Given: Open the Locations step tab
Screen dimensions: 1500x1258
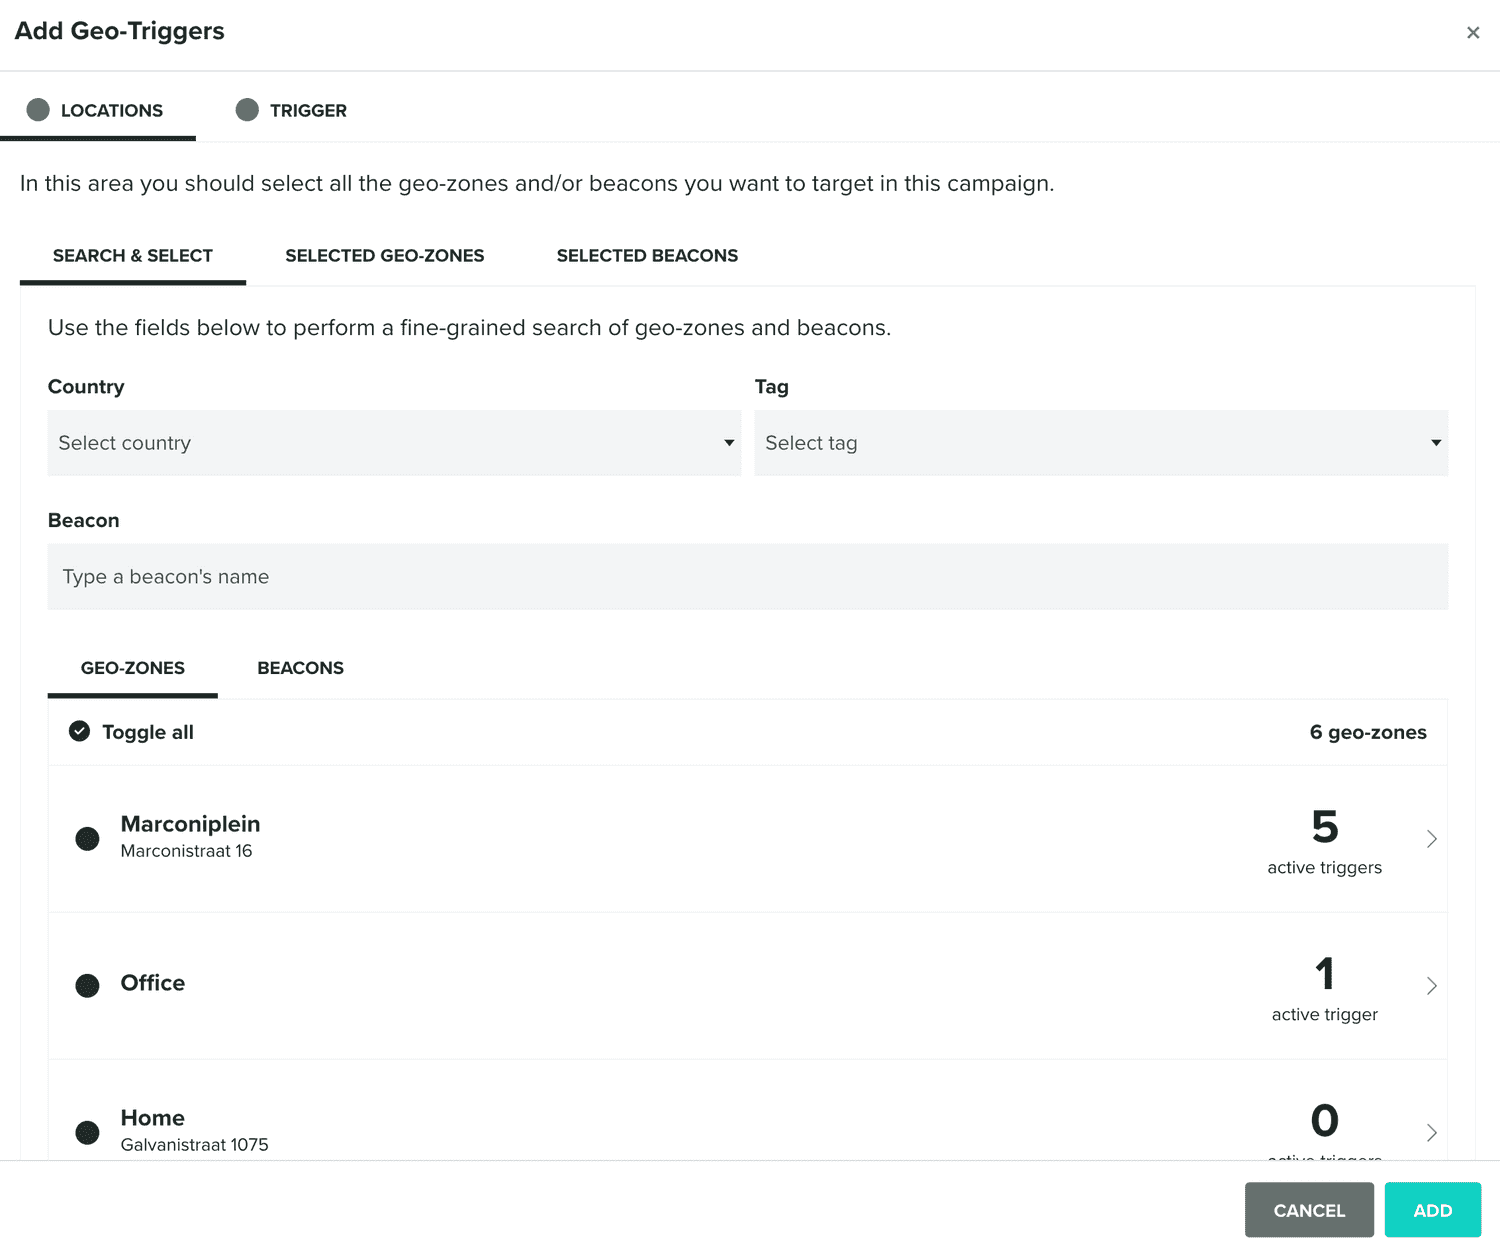Looking at the screenshot, I should pos(98,110).
